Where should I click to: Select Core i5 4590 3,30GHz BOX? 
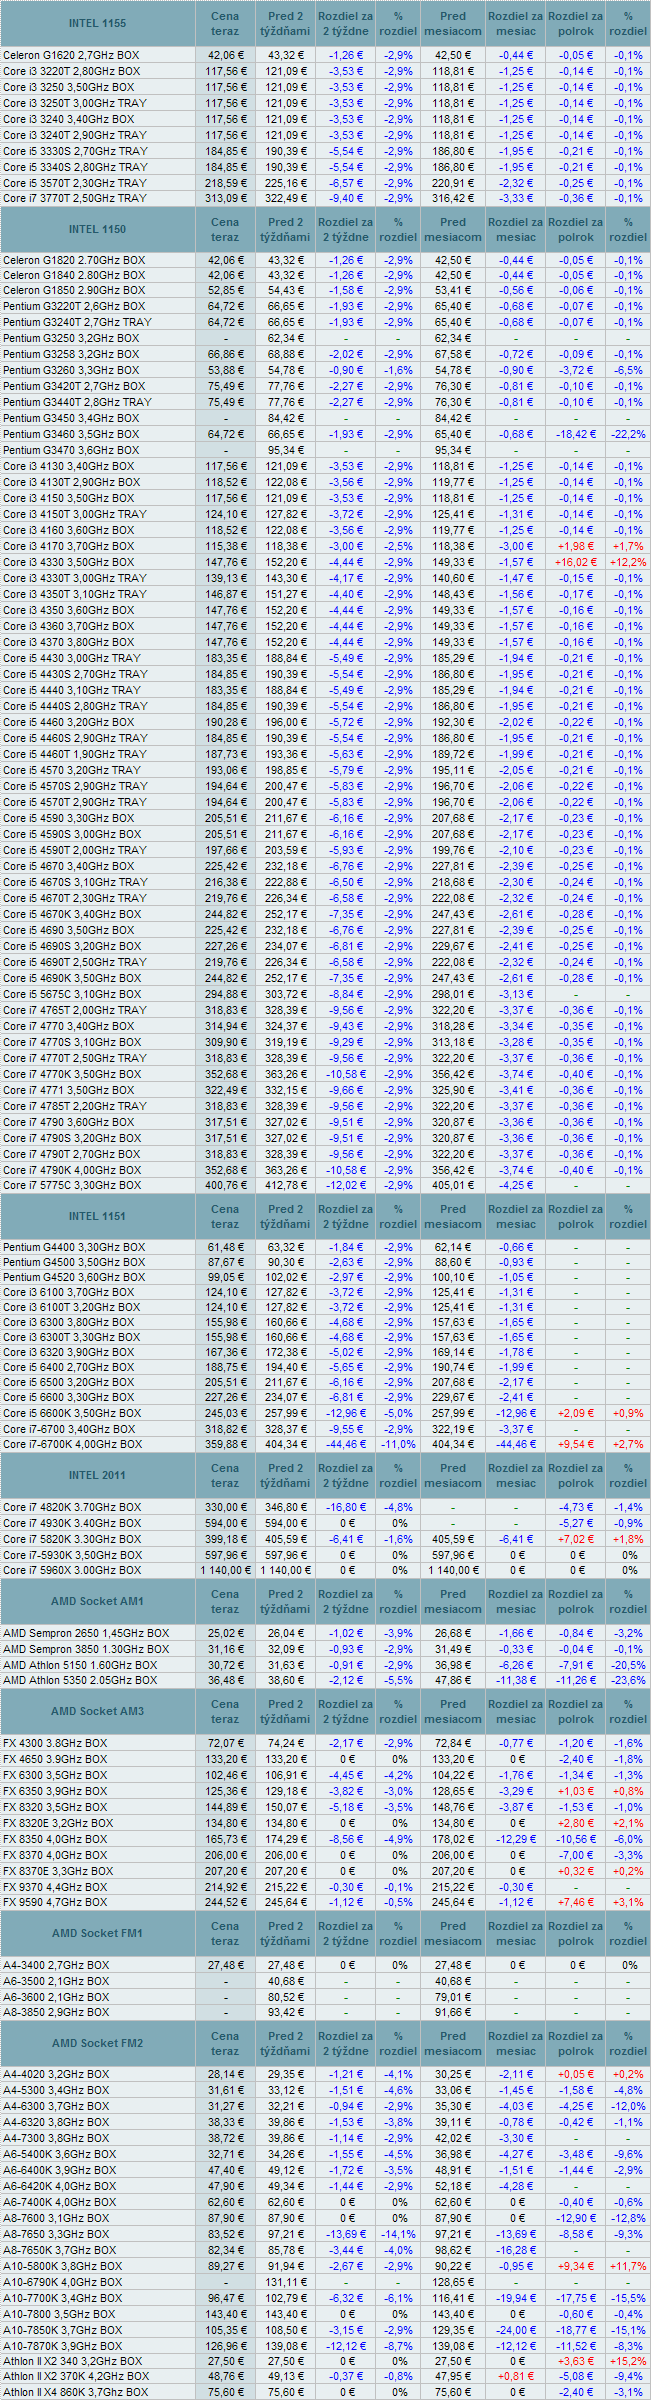click(x=68, y=818)
